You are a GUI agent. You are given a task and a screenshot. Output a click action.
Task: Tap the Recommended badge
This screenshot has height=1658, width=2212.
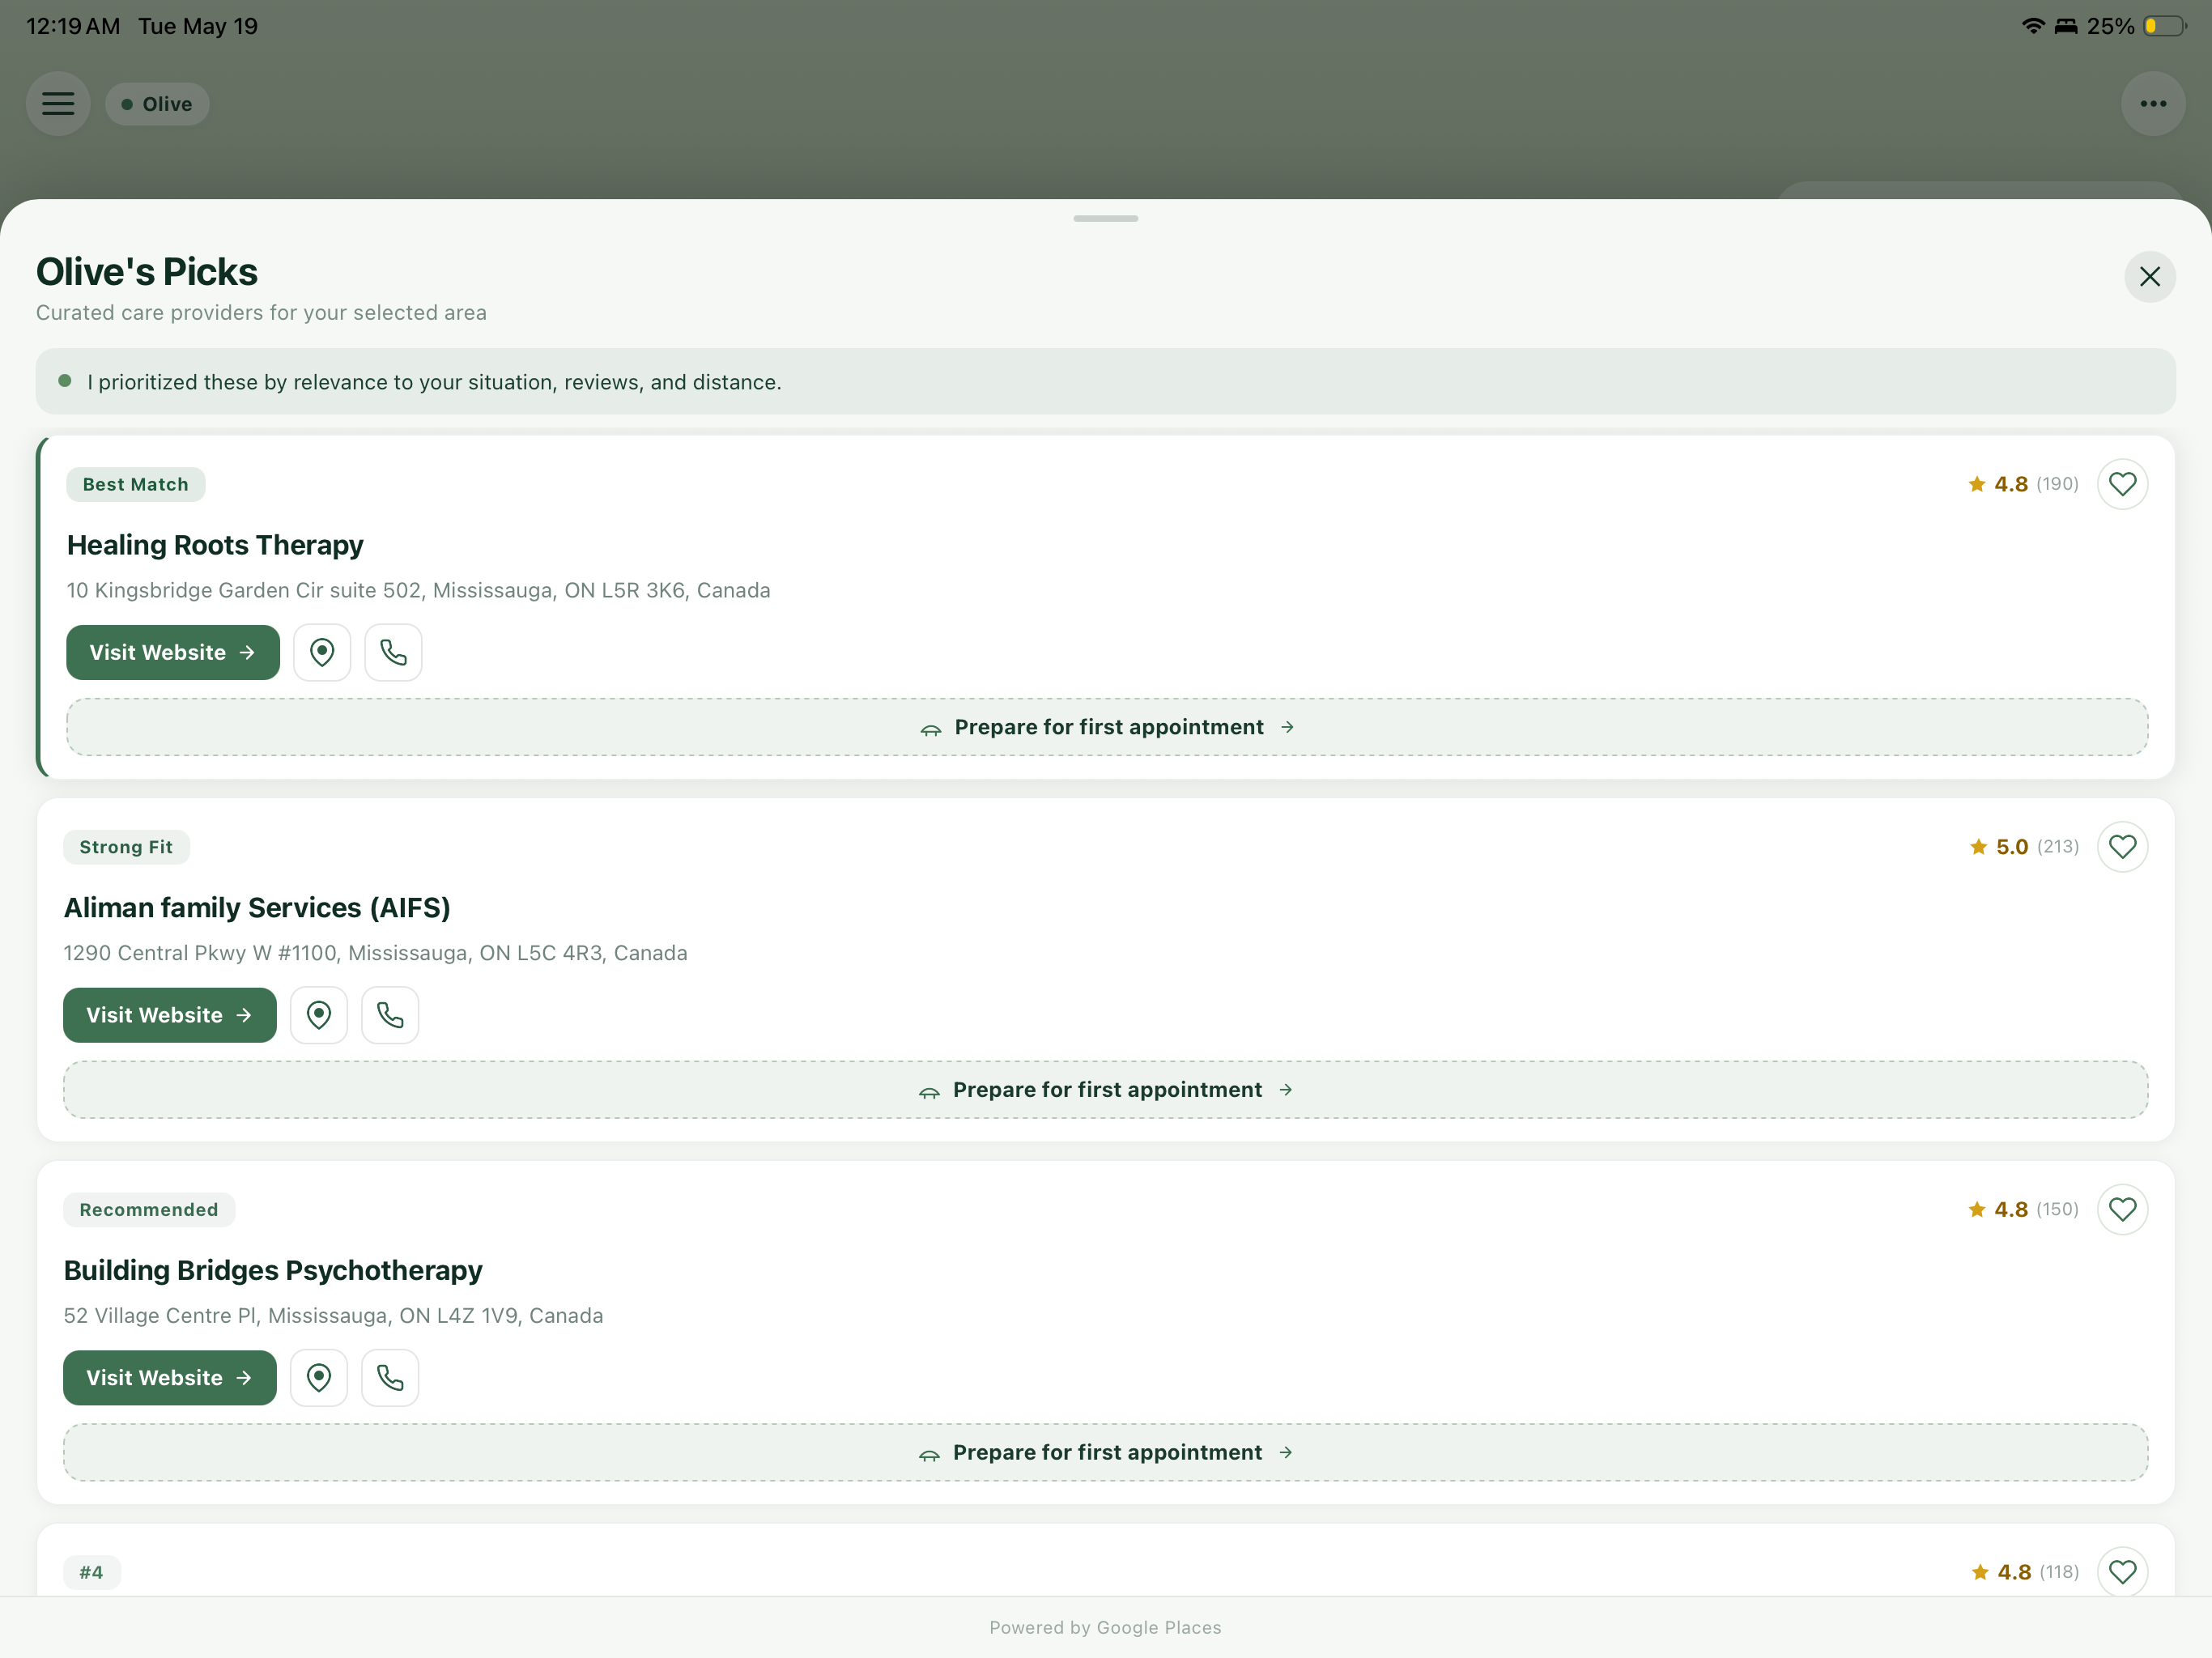(150, 1210)
